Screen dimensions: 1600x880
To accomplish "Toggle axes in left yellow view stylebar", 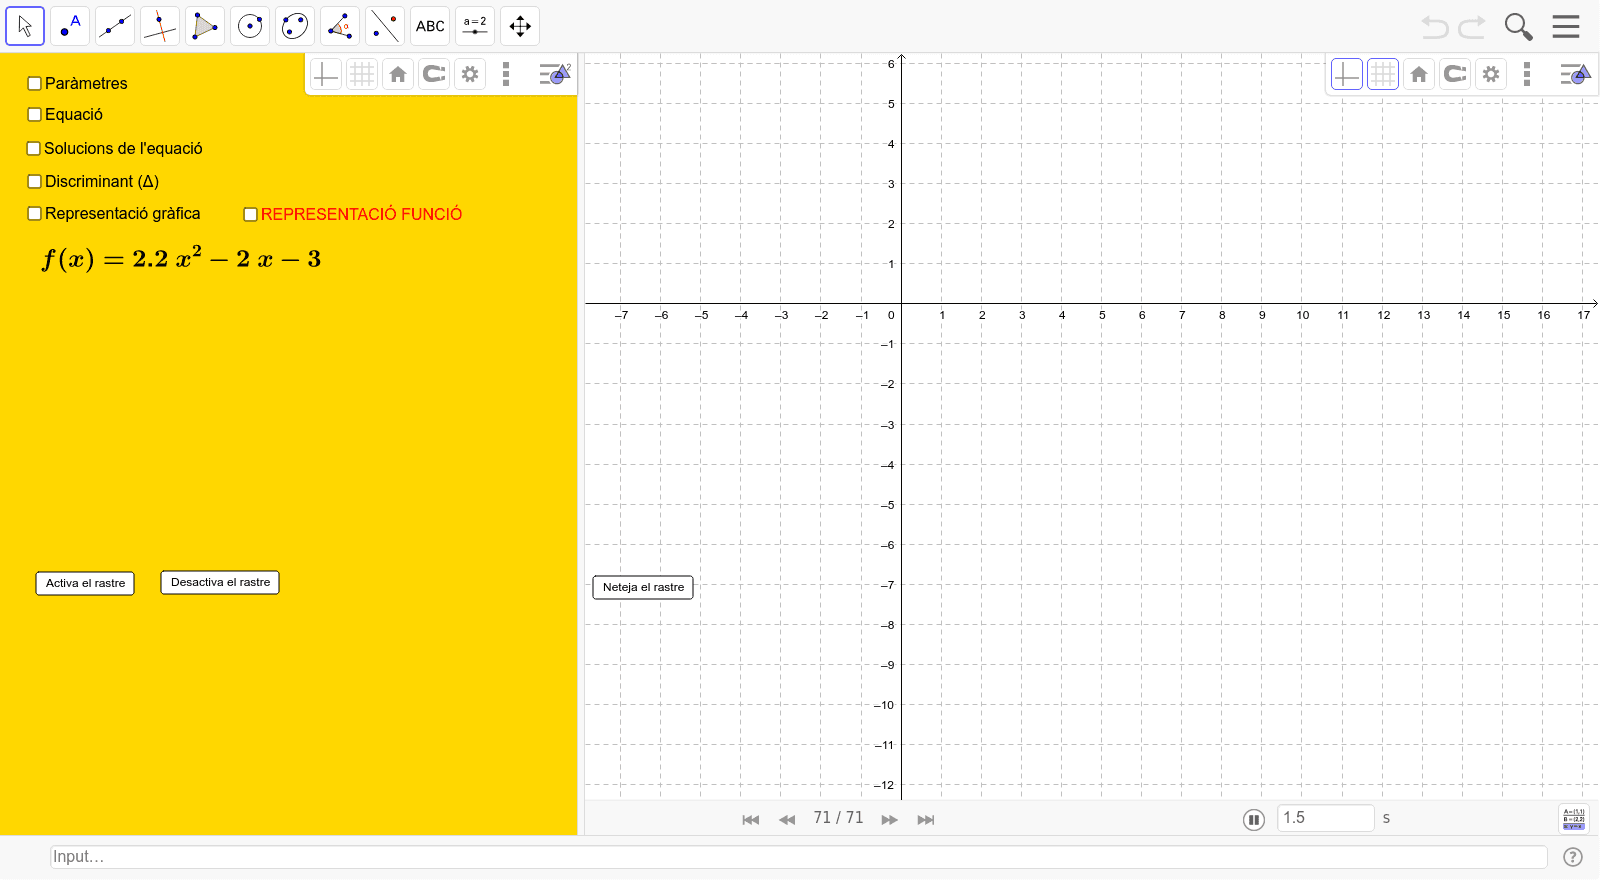I will pyautogui.click(x=326, y=74).
